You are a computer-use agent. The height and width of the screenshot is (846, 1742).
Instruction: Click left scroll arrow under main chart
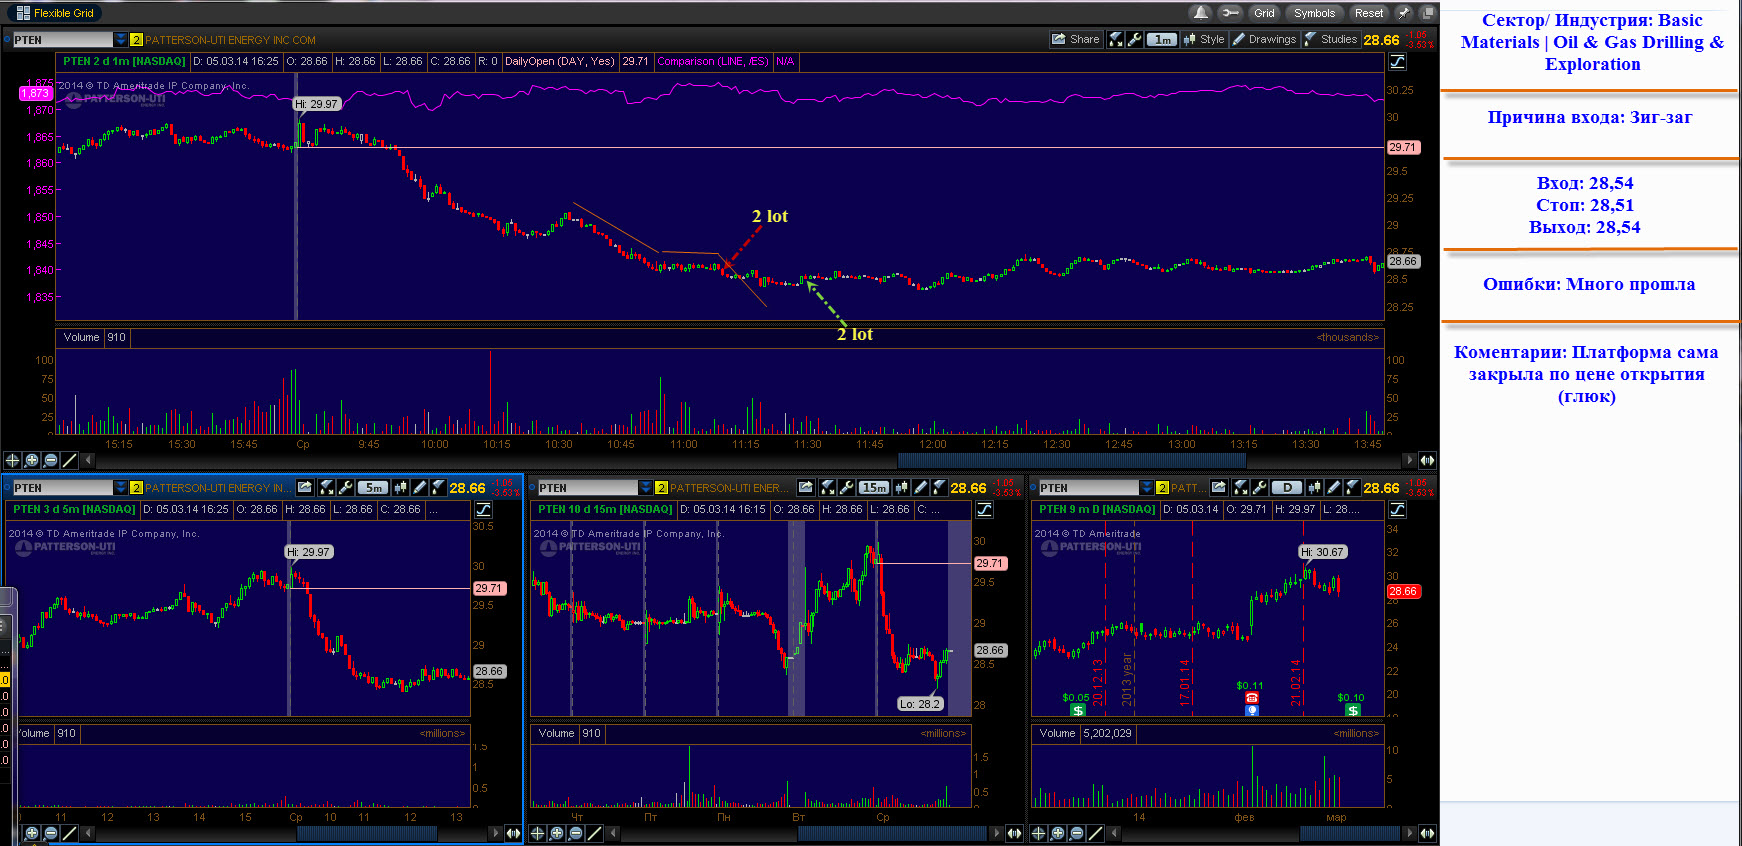(89, 460)
